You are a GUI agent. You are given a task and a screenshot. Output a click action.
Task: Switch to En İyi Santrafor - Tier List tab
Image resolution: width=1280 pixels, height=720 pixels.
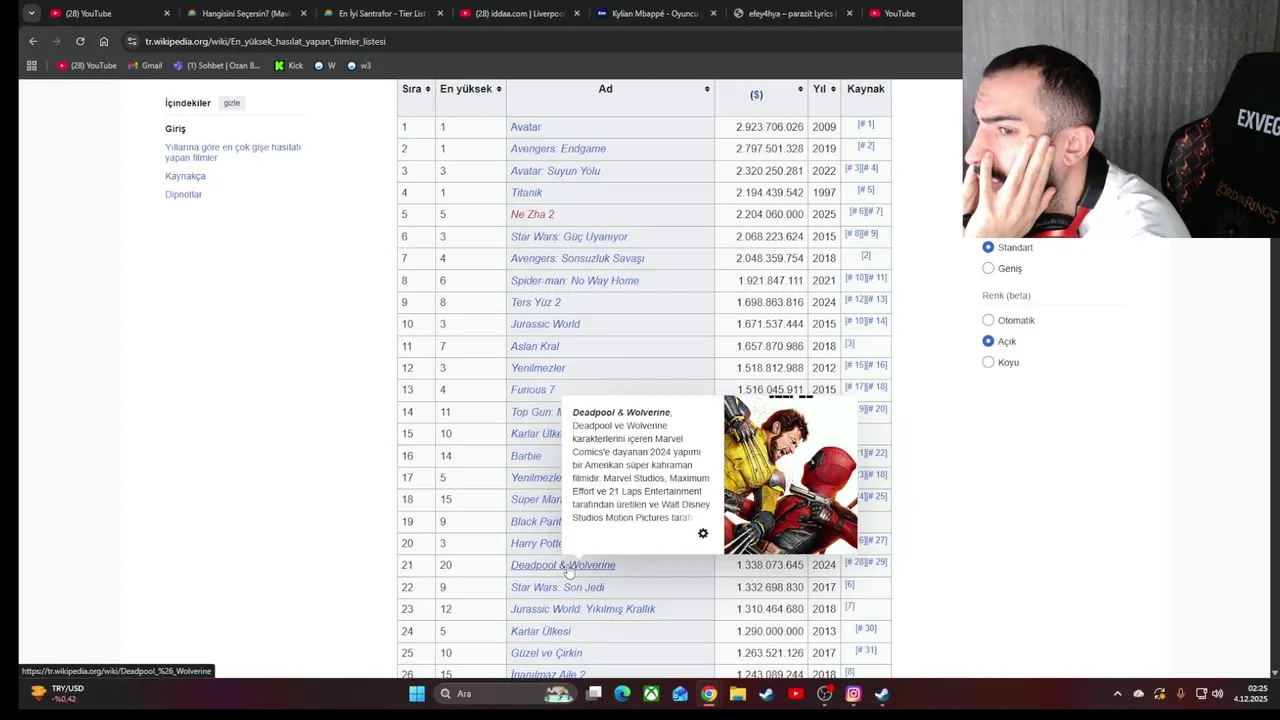(383, 14)
